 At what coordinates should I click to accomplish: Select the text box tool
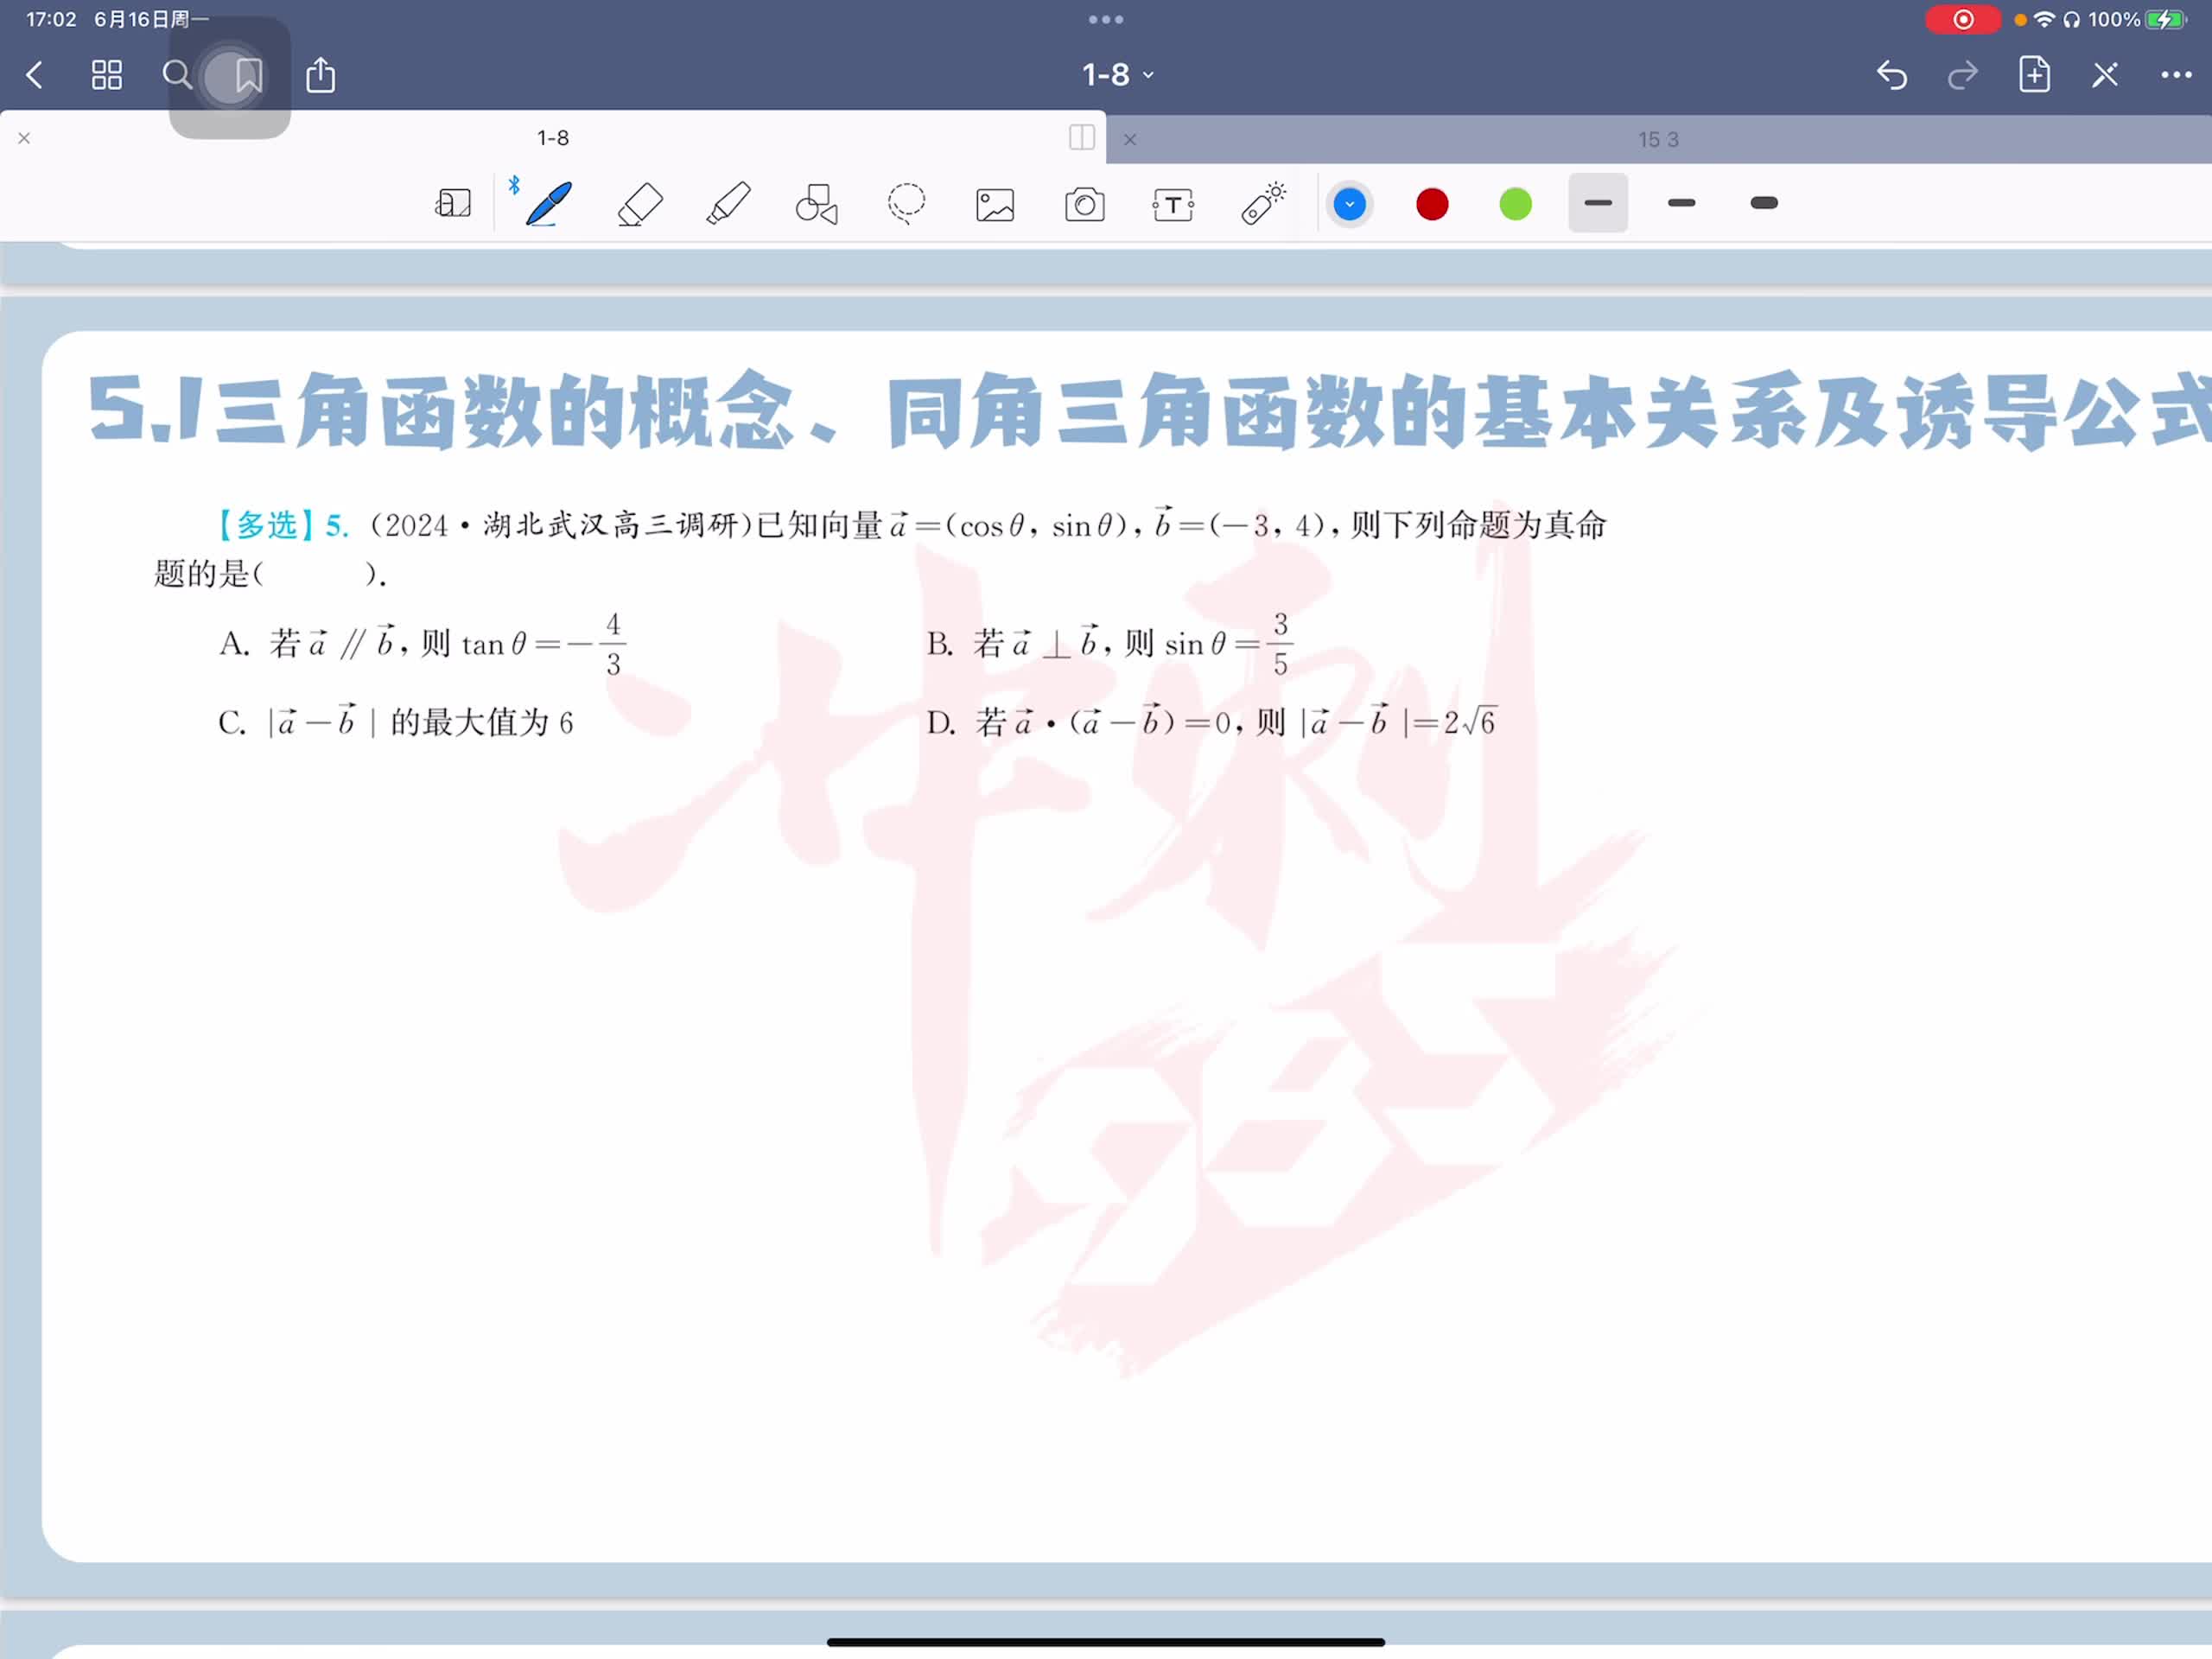pos(1173,205)
